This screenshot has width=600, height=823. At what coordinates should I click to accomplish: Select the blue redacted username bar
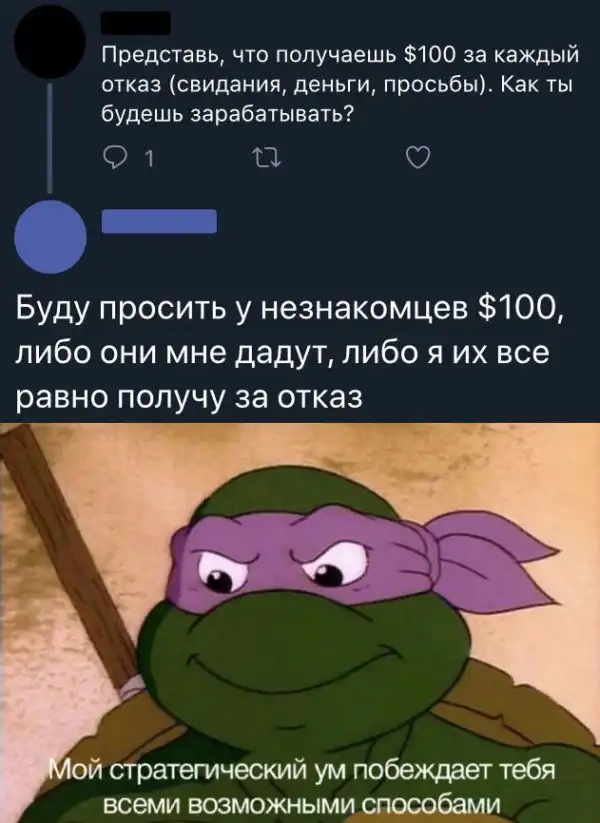(159, 221)
